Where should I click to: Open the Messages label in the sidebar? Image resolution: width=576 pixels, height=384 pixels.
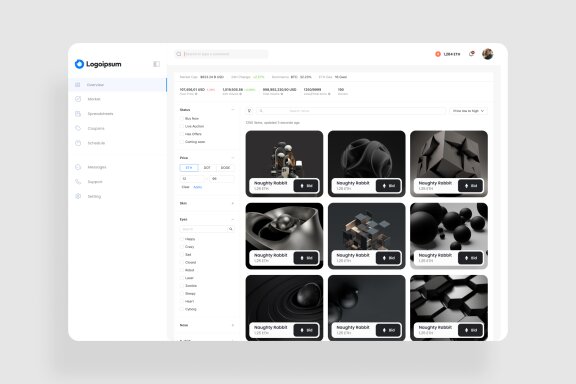tap(97, 167)
